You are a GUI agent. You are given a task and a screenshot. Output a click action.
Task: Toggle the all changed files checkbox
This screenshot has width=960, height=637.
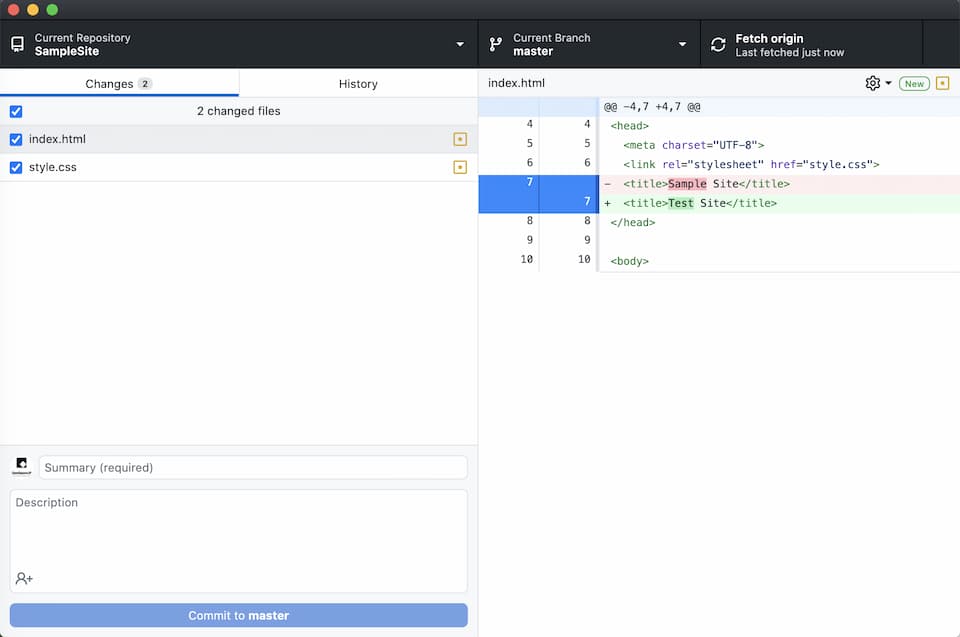[16, 111]
